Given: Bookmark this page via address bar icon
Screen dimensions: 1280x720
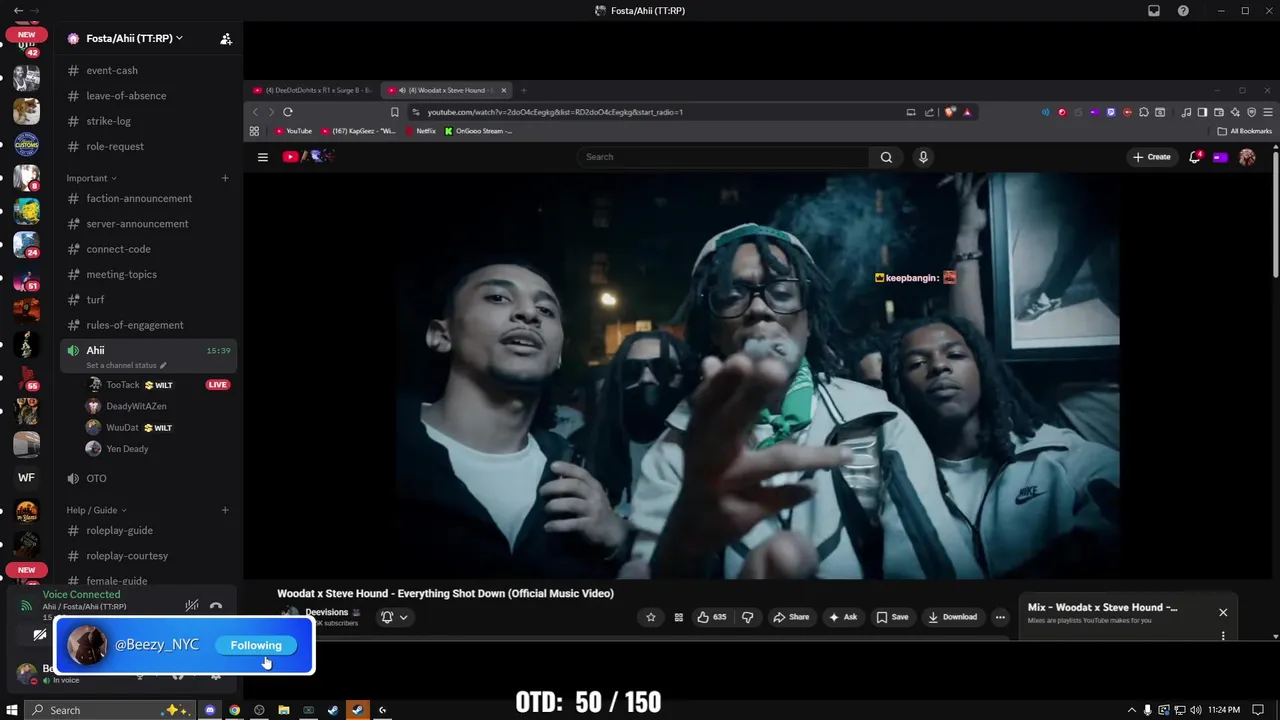Looking at the screenshot, I should point(395,112).
